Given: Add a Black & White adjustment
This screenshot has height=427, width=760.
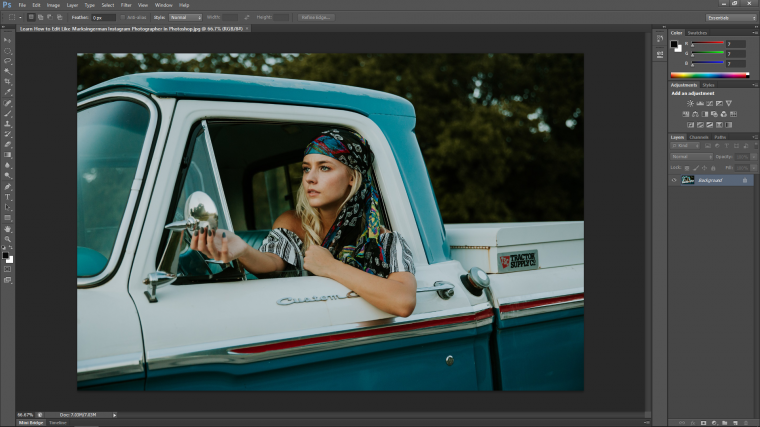Looking at the screenshot, I should [705, 114].
